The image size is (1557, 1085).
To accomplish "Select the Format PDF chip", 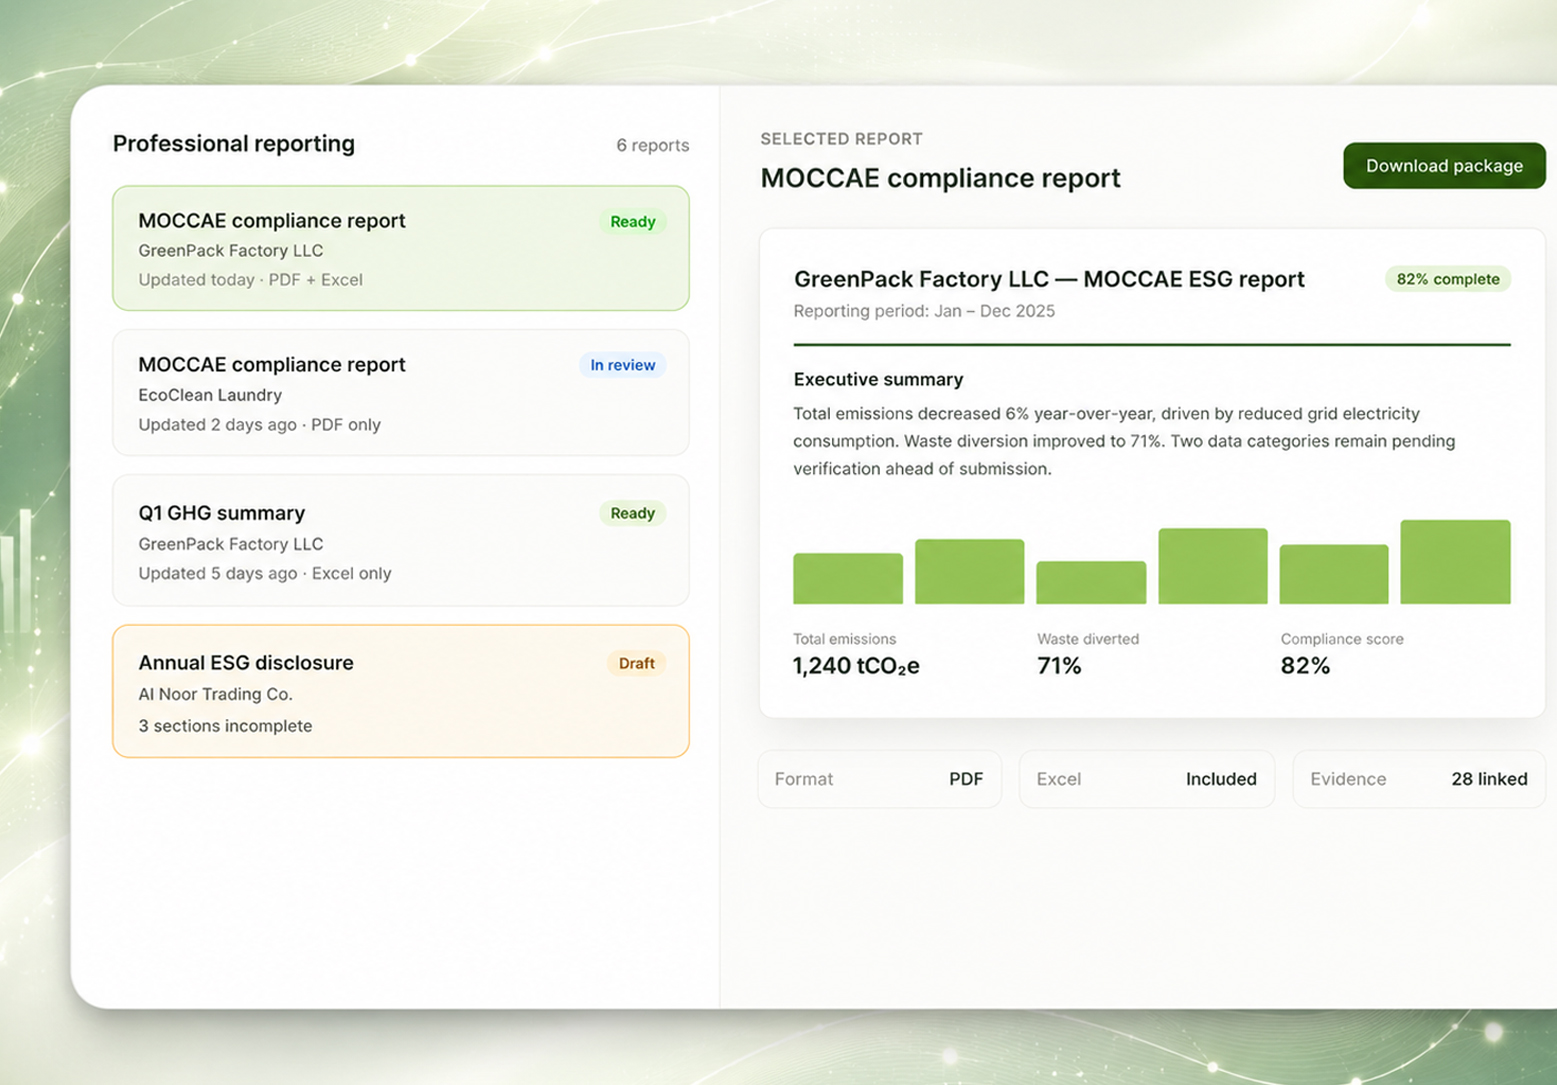I will pos(879,779).
